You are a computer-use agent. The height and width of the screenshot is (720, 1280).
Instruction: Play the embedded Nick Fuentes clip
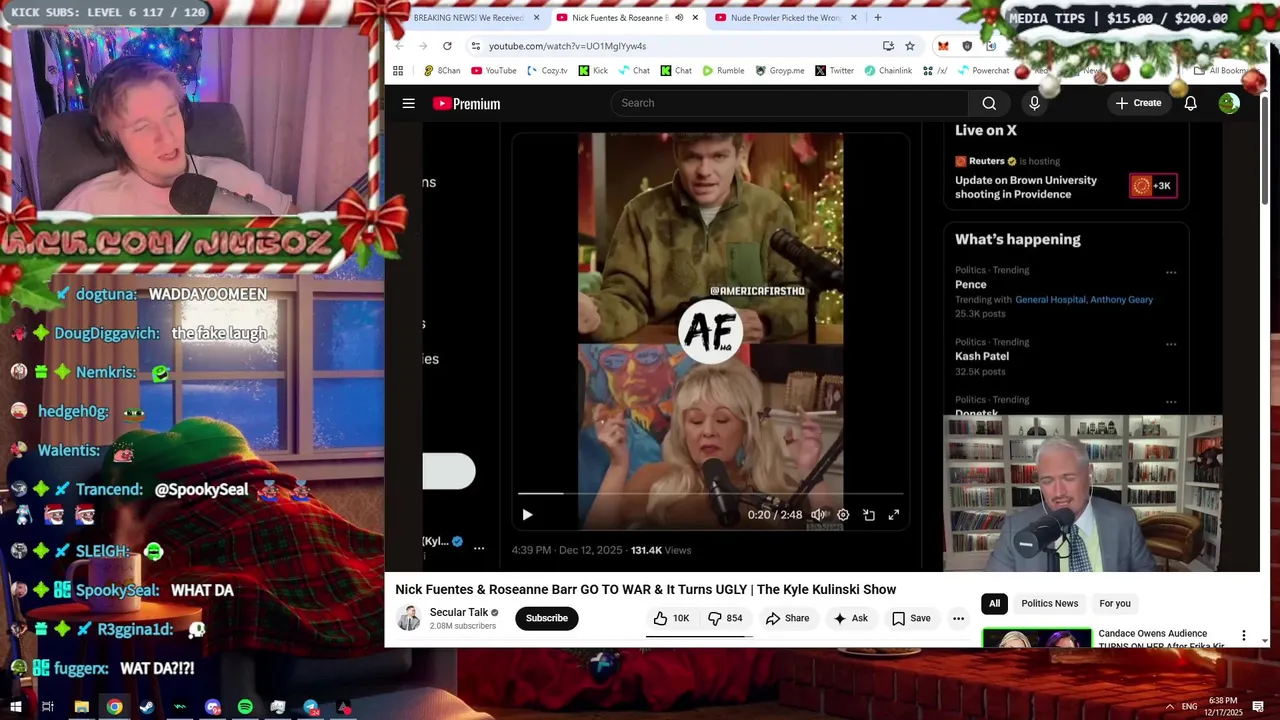pyautogui.click(x=527, y=515)
